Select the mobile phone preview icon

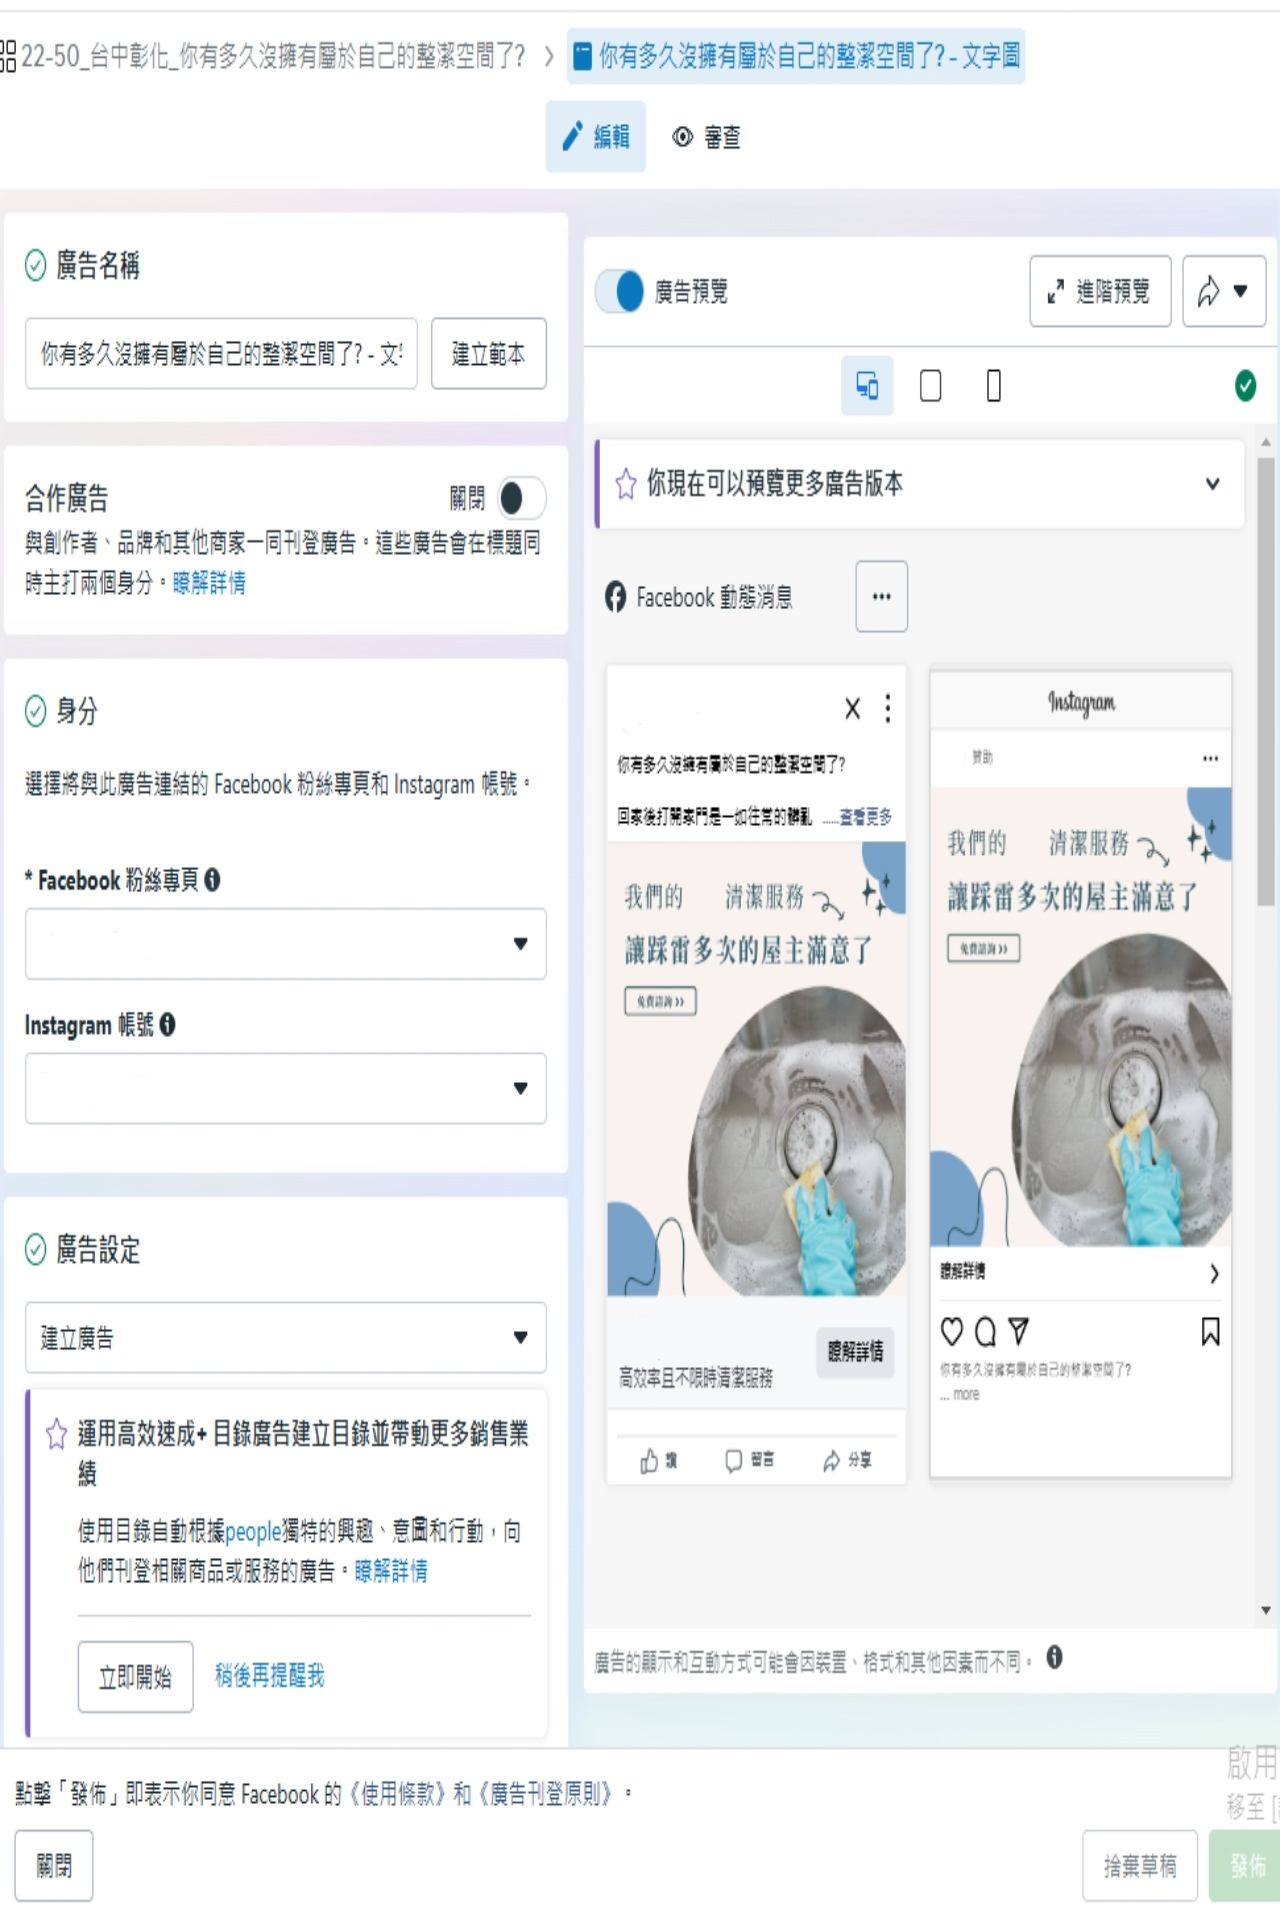tap(993, 385)
